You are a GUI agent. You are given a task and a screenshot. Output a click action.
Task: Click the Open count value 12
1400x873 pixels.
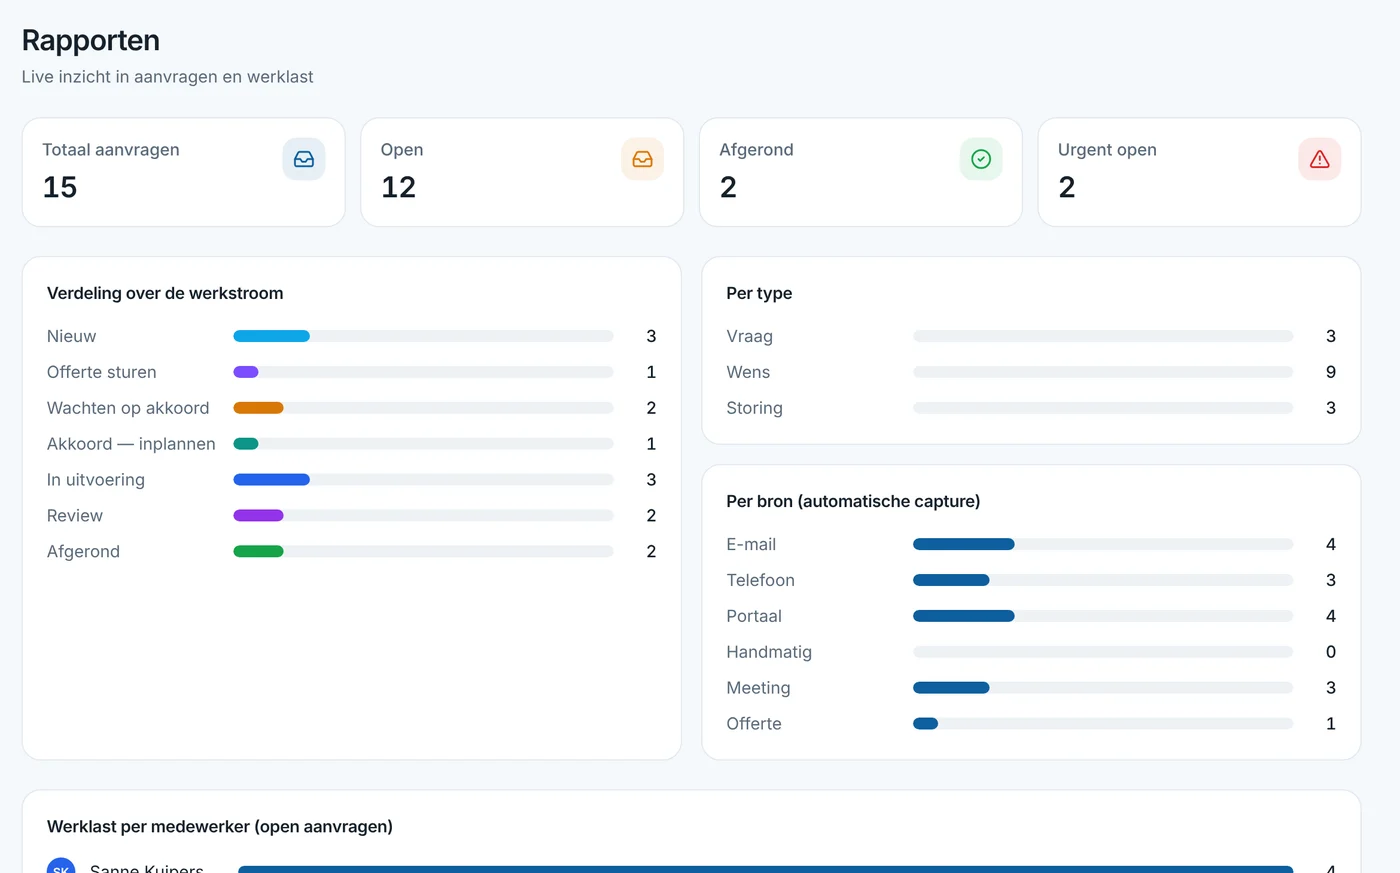click(398, 187)
